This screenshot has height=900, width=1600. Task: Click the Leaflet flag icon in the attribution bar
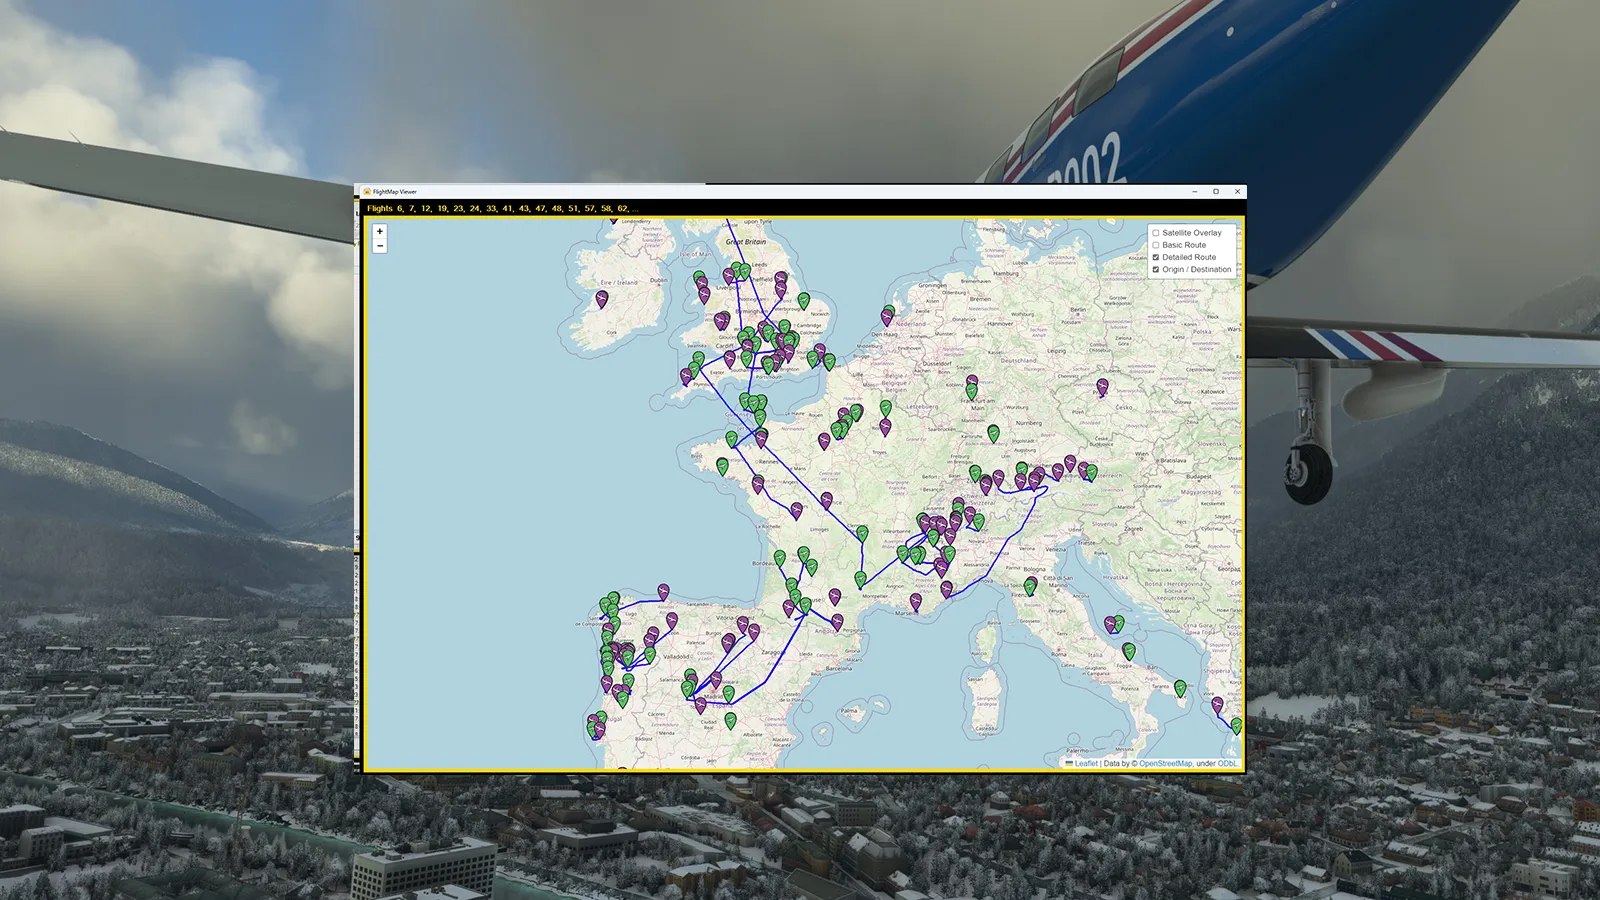(x=1069, y=763)
